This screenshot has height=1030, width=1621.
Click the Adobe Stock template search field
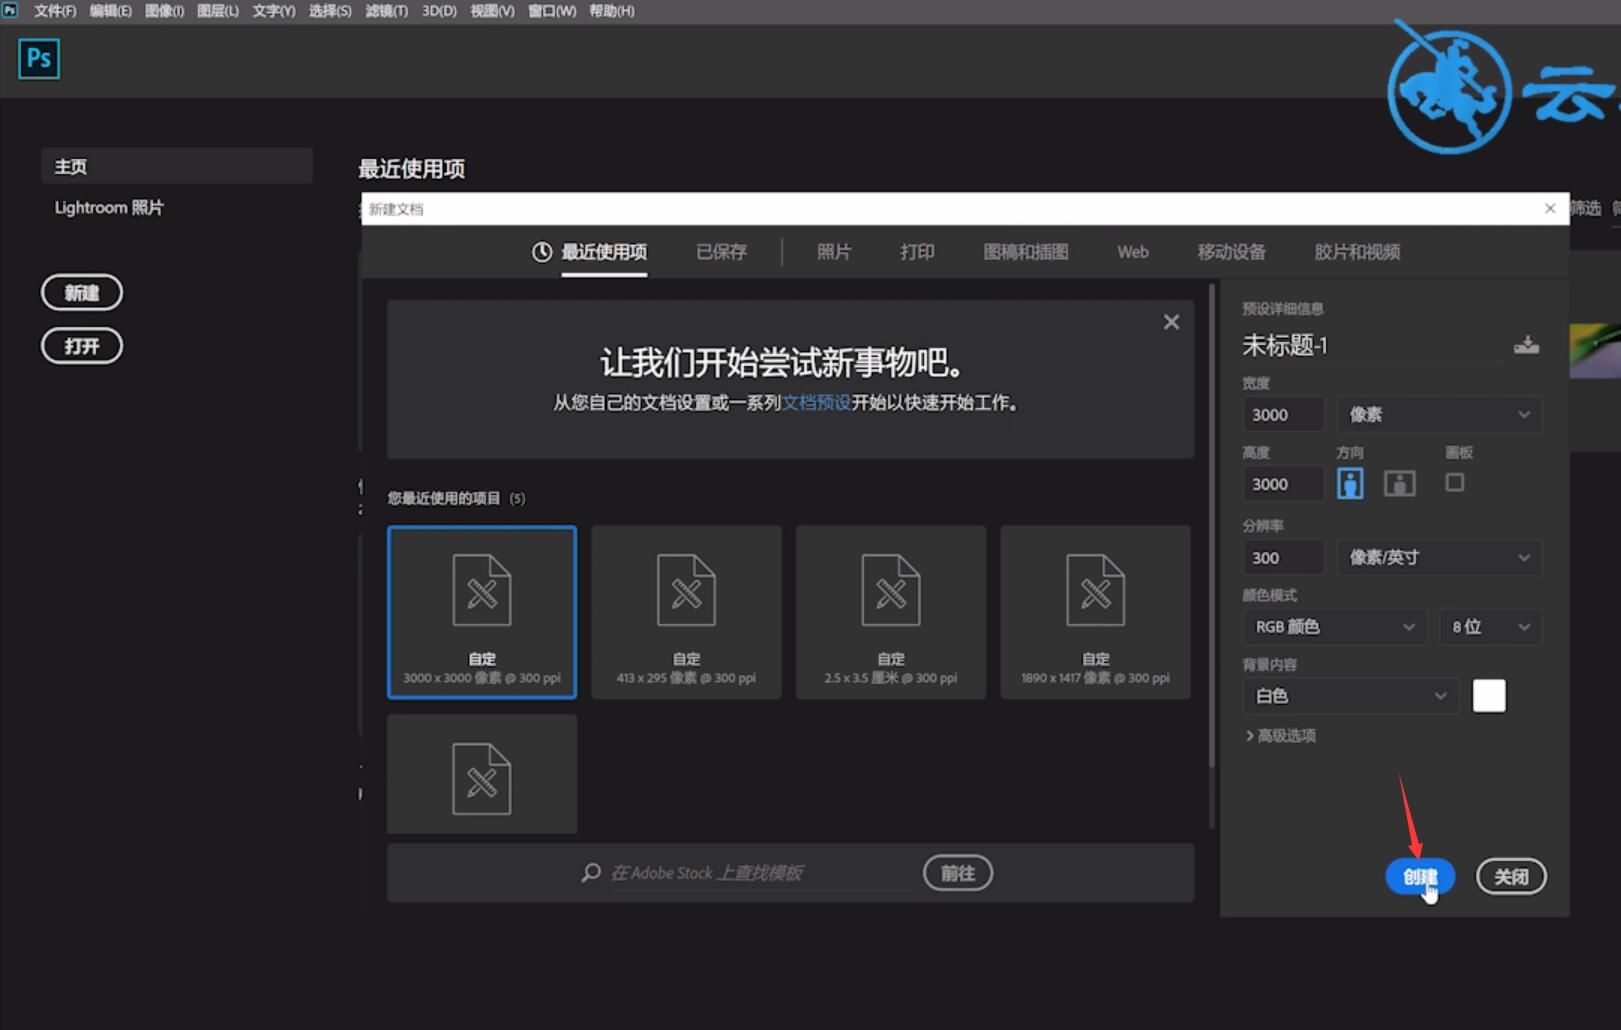(762, 873)
